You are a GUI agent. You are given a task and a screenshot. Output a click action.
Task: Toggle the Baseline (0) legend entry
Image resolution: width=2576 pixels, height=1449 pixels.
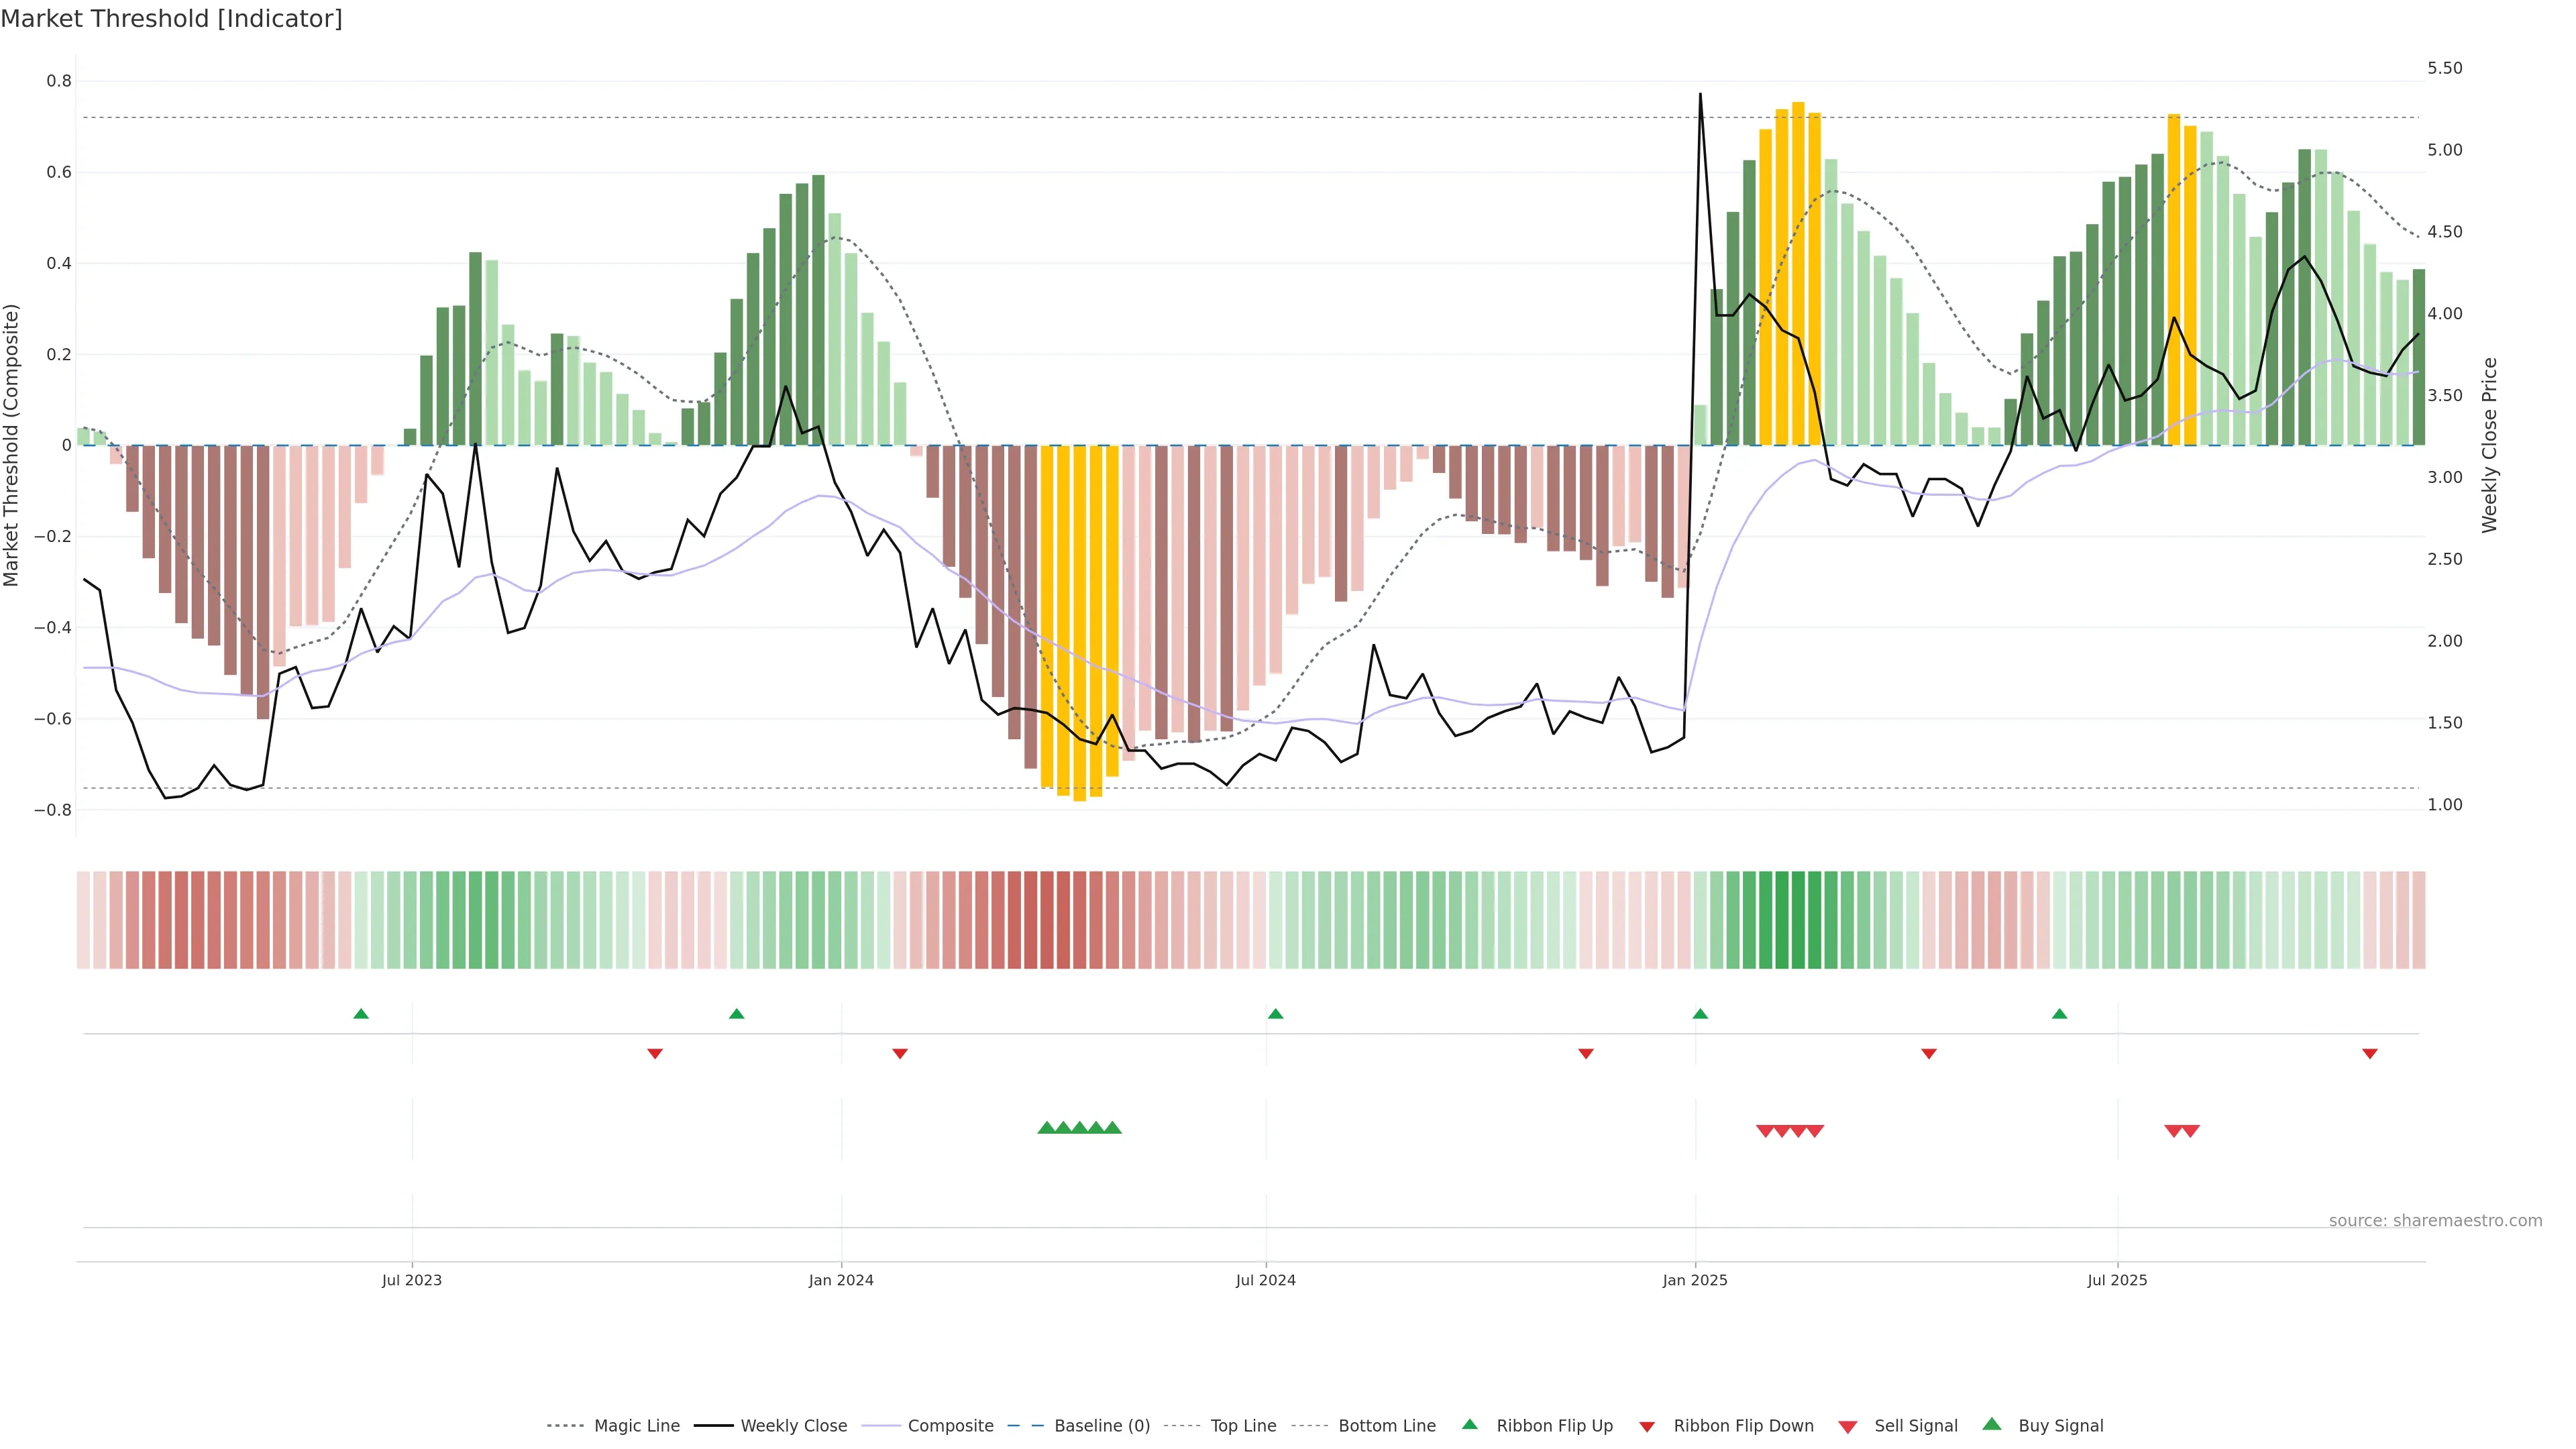(x=1102, y=1426)
